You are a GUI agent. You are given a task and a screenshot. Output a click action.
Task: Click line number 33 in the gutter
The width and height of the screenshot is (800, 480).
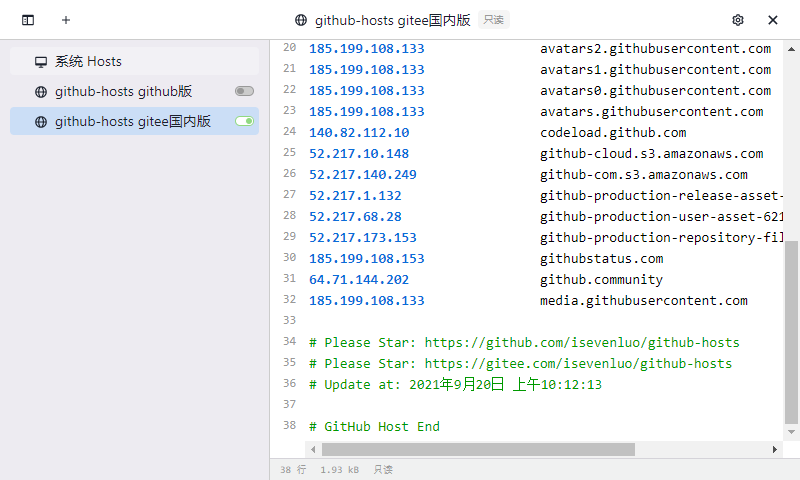[x=290, y=320]
